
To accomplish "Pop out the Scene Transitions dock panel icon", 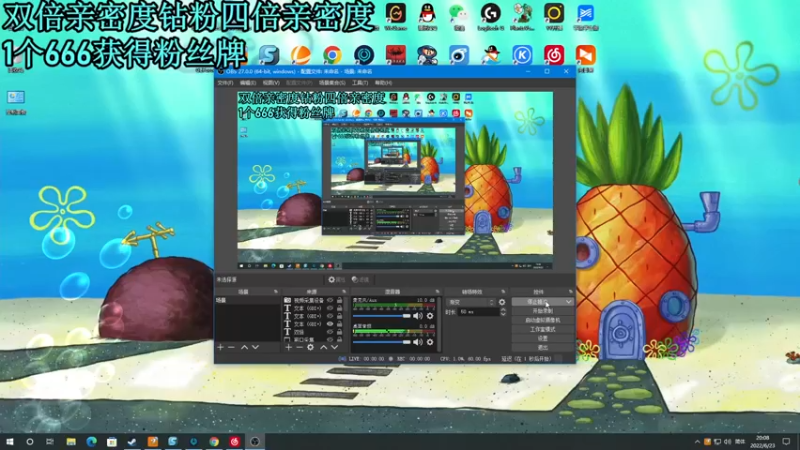I will click(x=503, y=292).
